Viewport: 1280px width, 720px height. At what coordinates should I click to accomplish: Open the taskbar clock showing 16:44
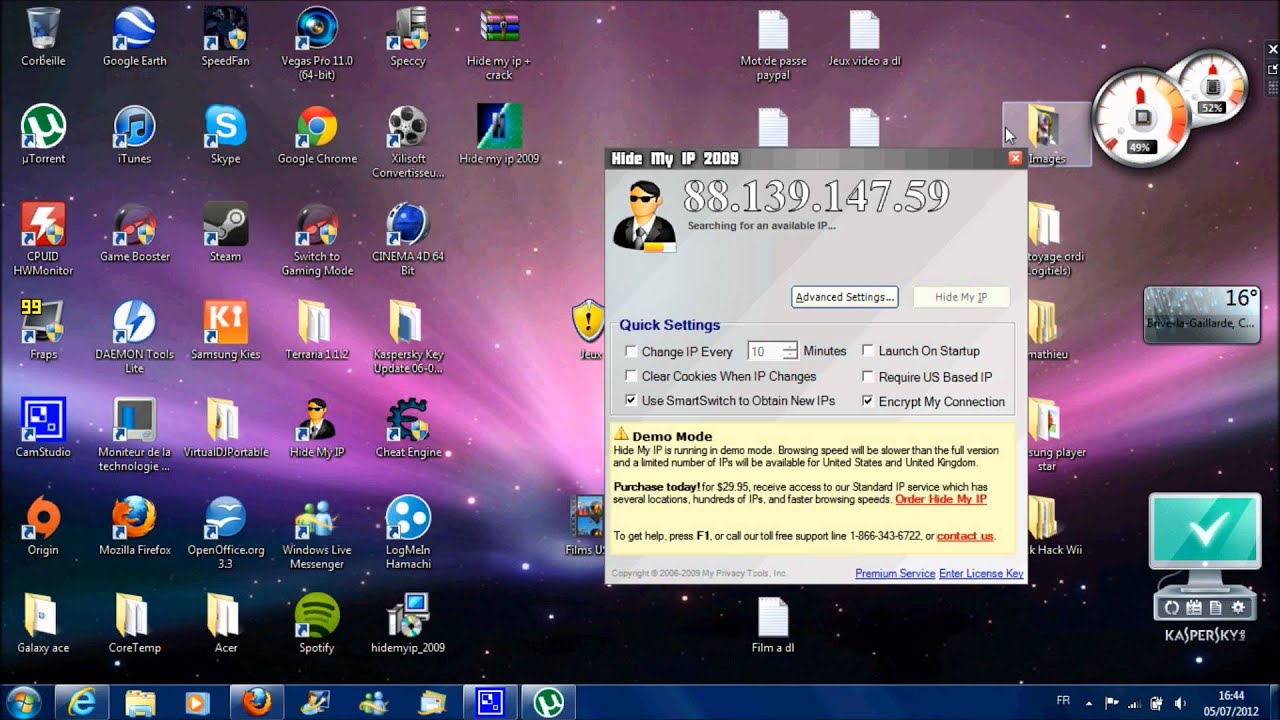point(1231,702)
